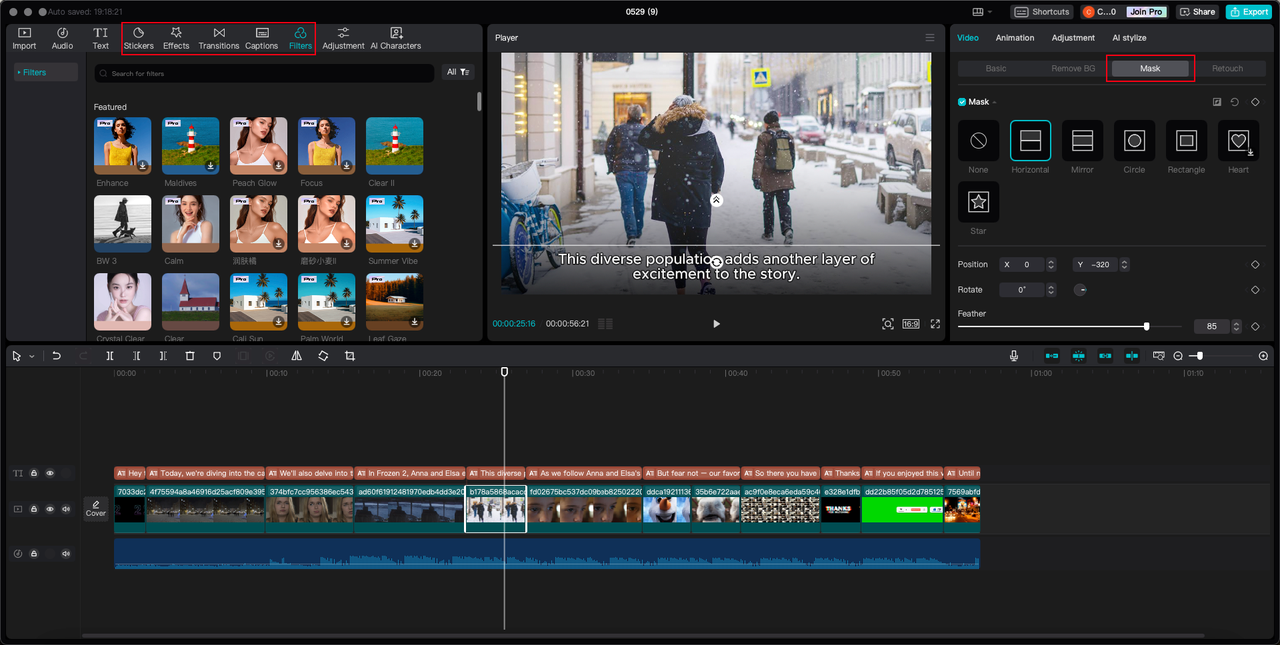Click the Undo arrow in timeline toolbar

pos(57,356)
